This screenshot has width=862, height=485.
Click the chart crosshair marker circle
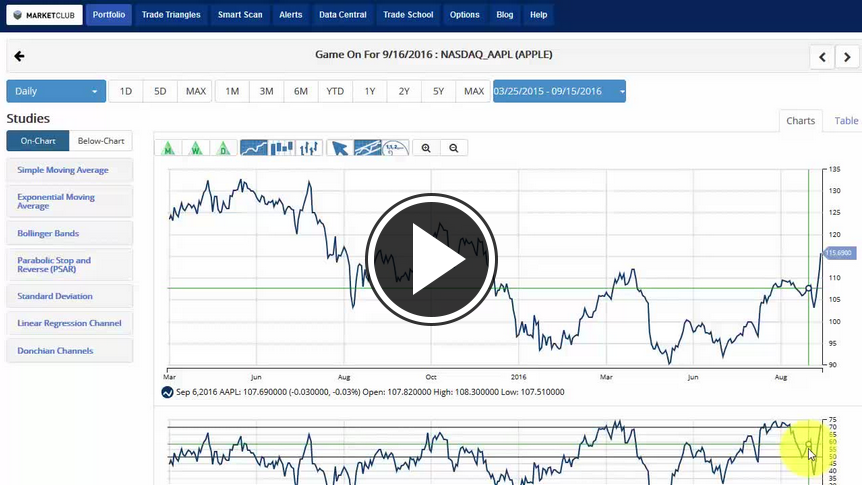[808, 288]
